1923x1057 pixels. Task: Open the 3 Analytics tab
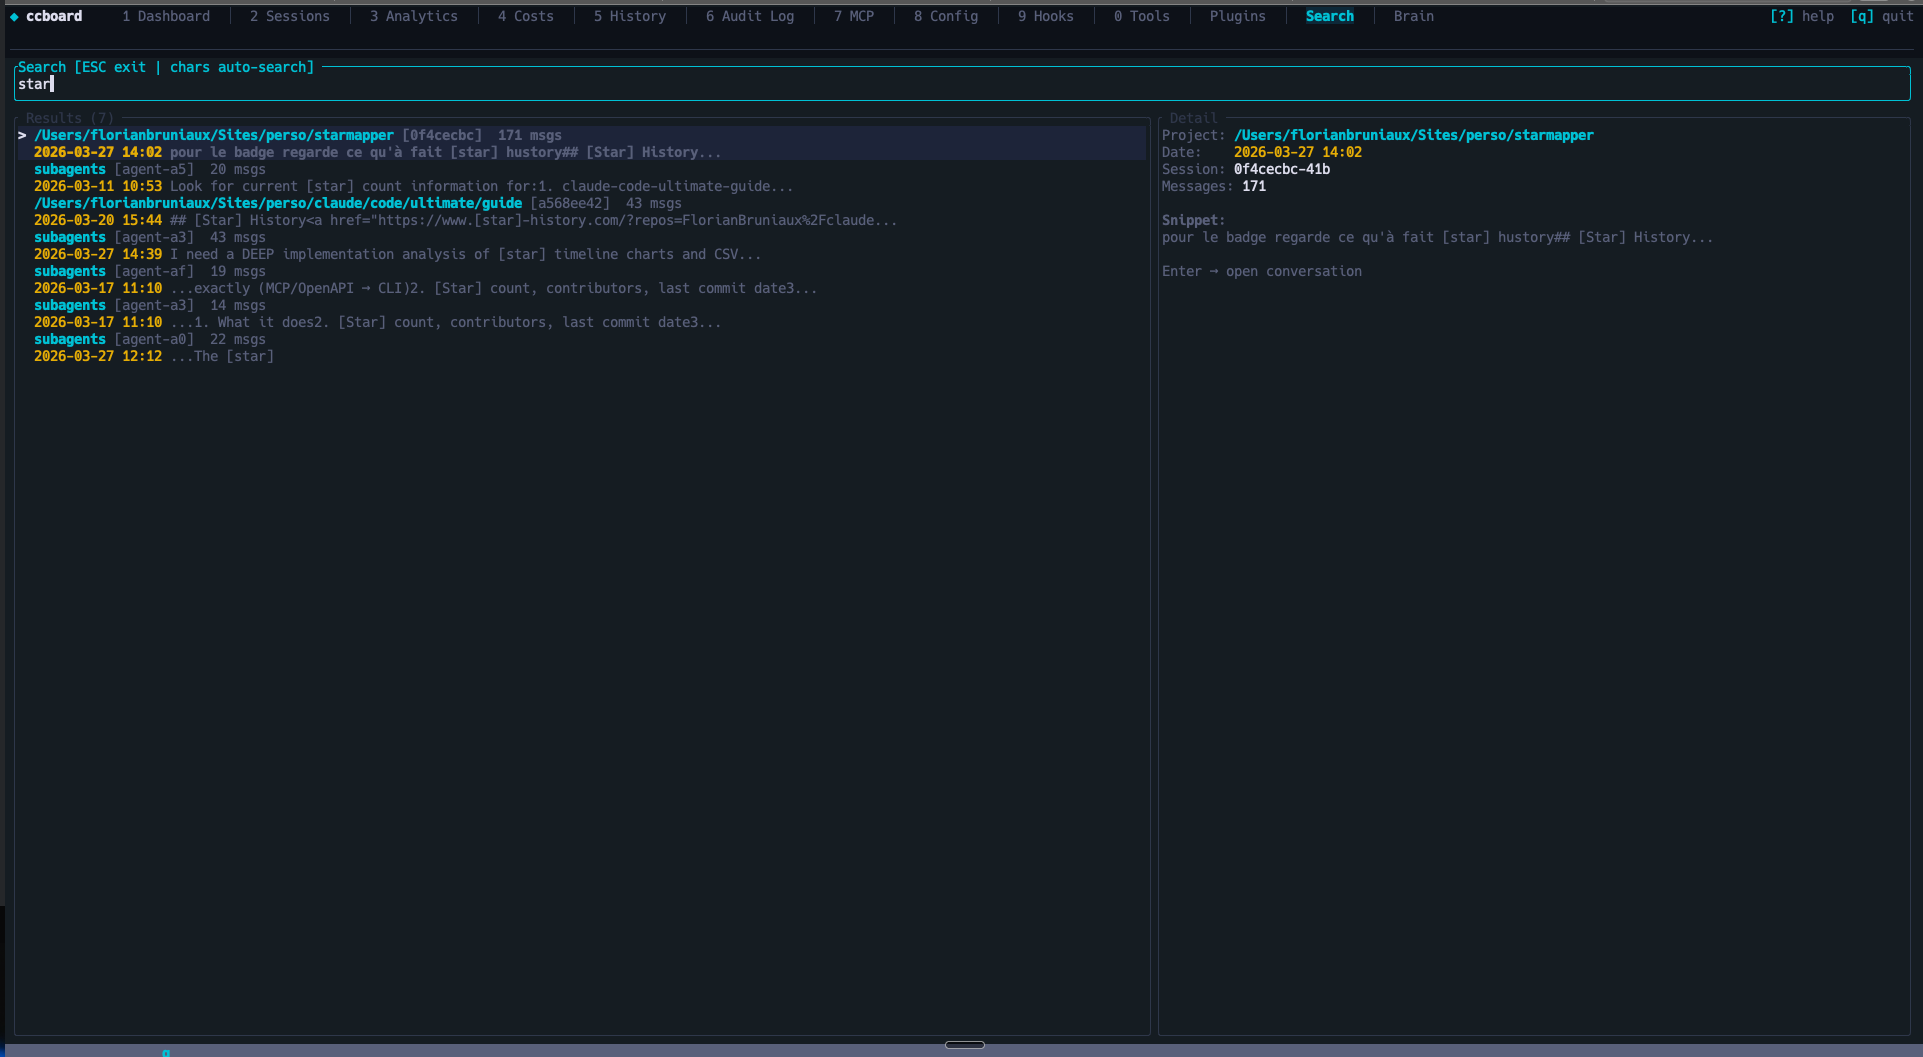[414, 17]
